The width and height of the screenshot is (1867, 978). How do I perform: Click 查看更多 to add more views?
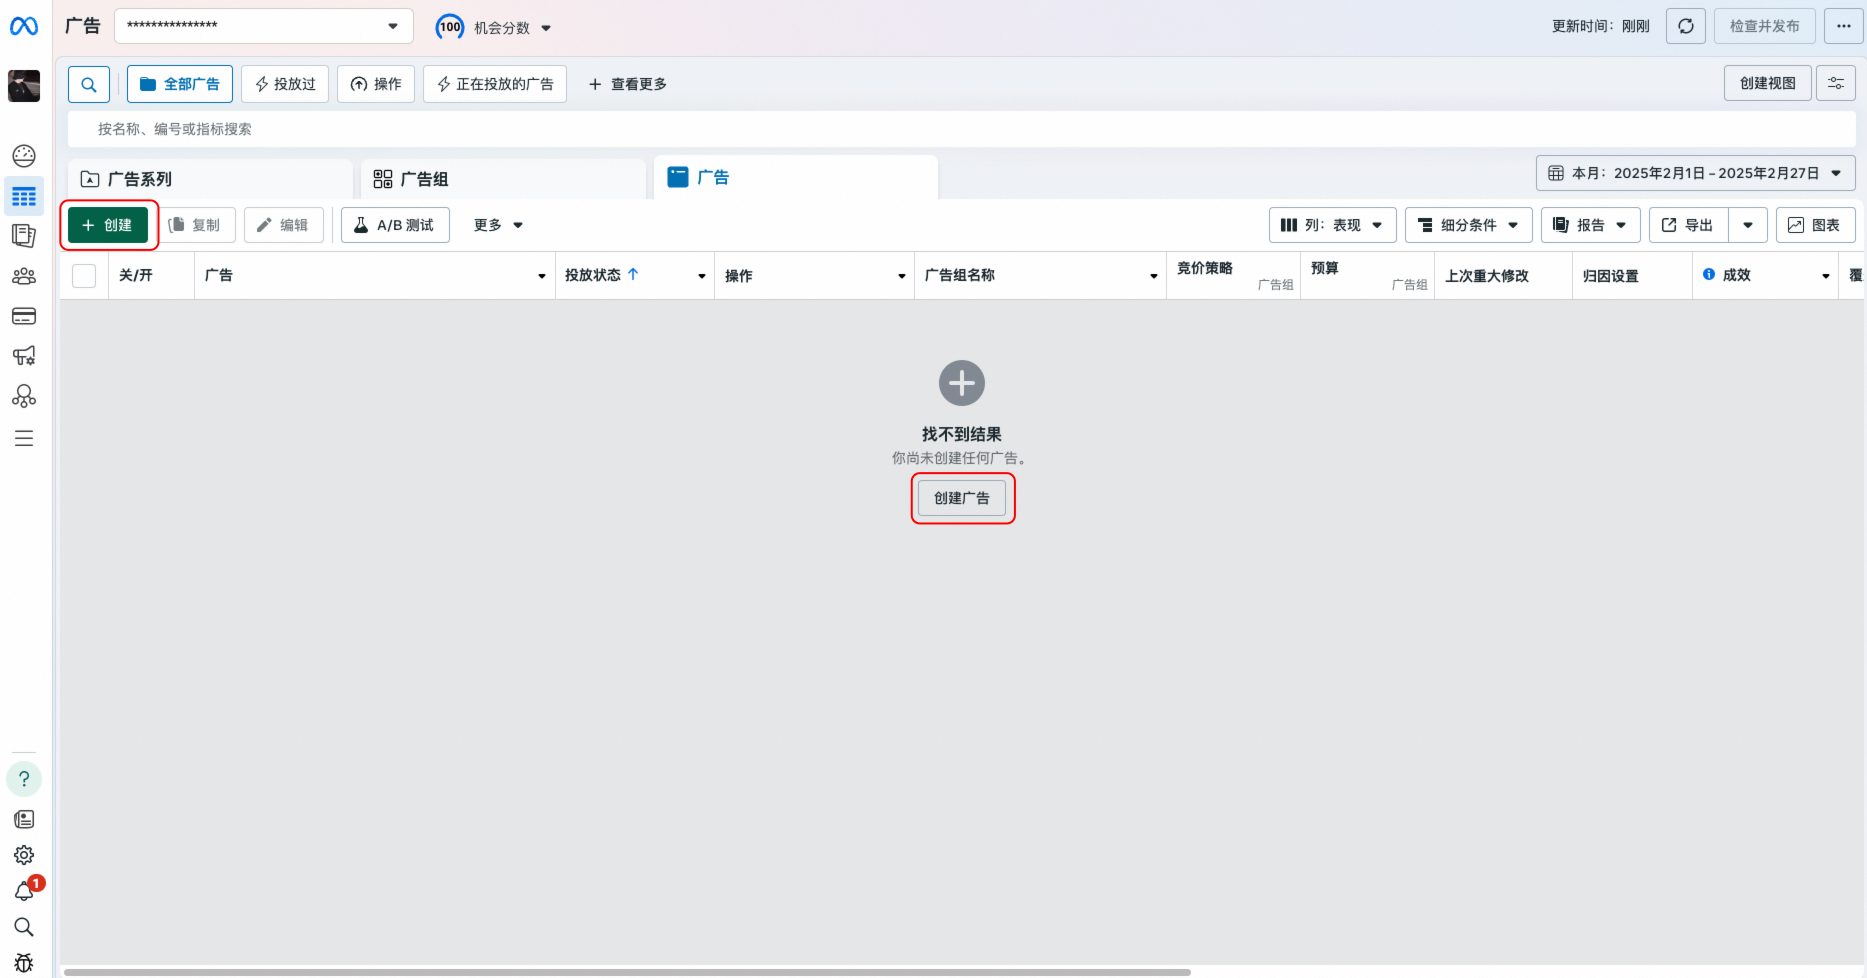(628, 84)
